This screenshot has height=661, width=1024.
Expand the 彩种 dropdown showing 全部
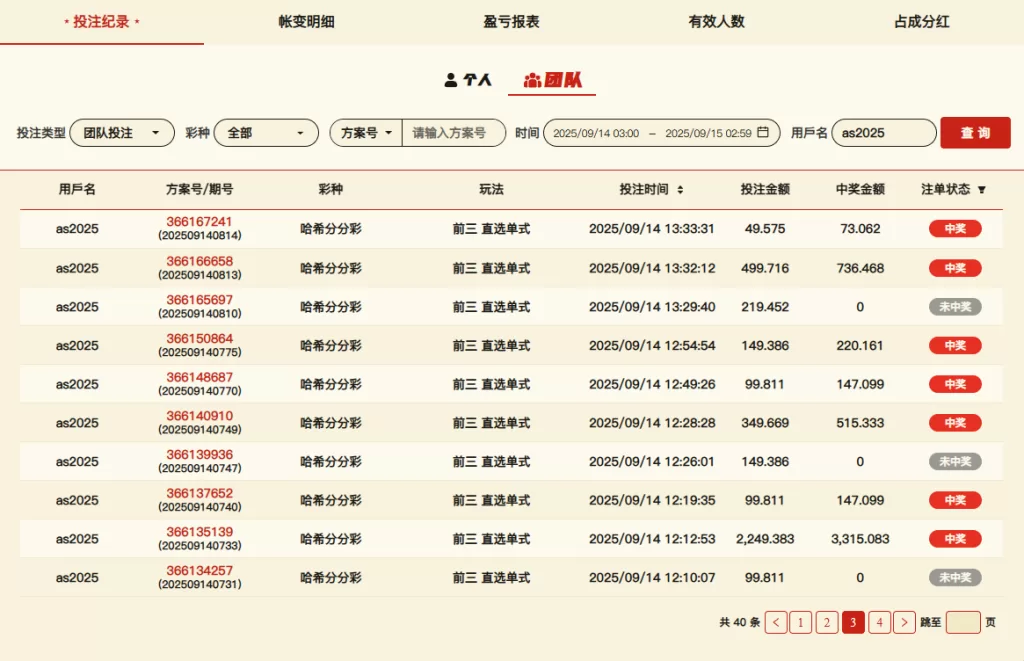pos(266,133)
